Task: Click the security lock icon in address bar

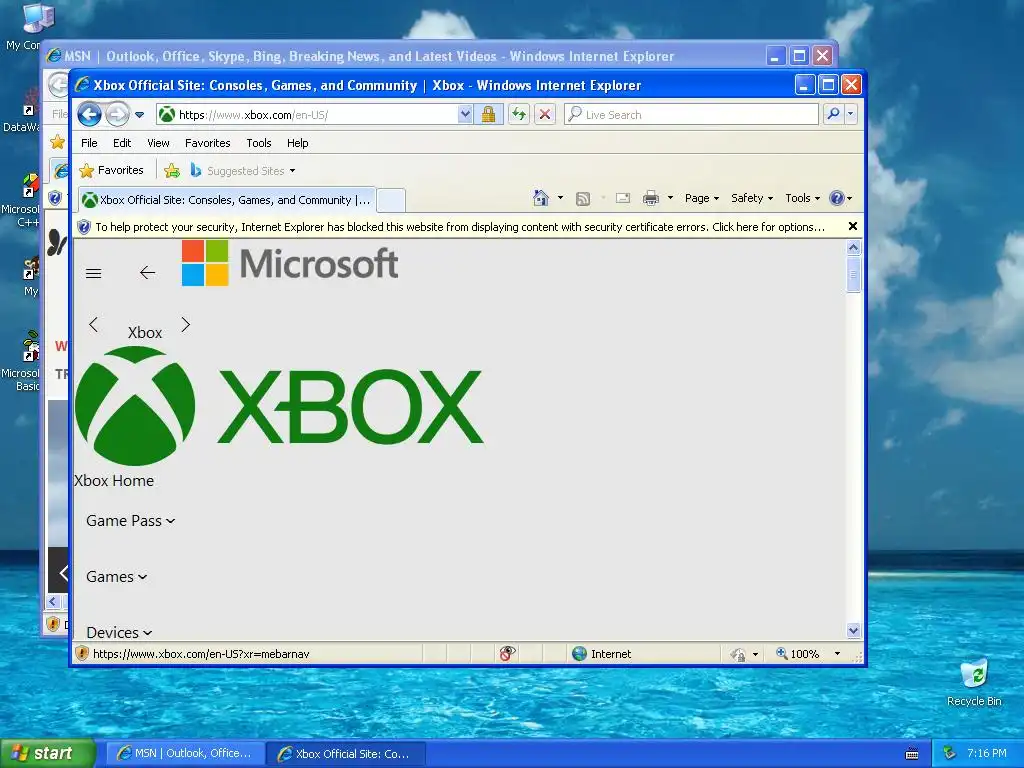Action: [x=488, y=115]
